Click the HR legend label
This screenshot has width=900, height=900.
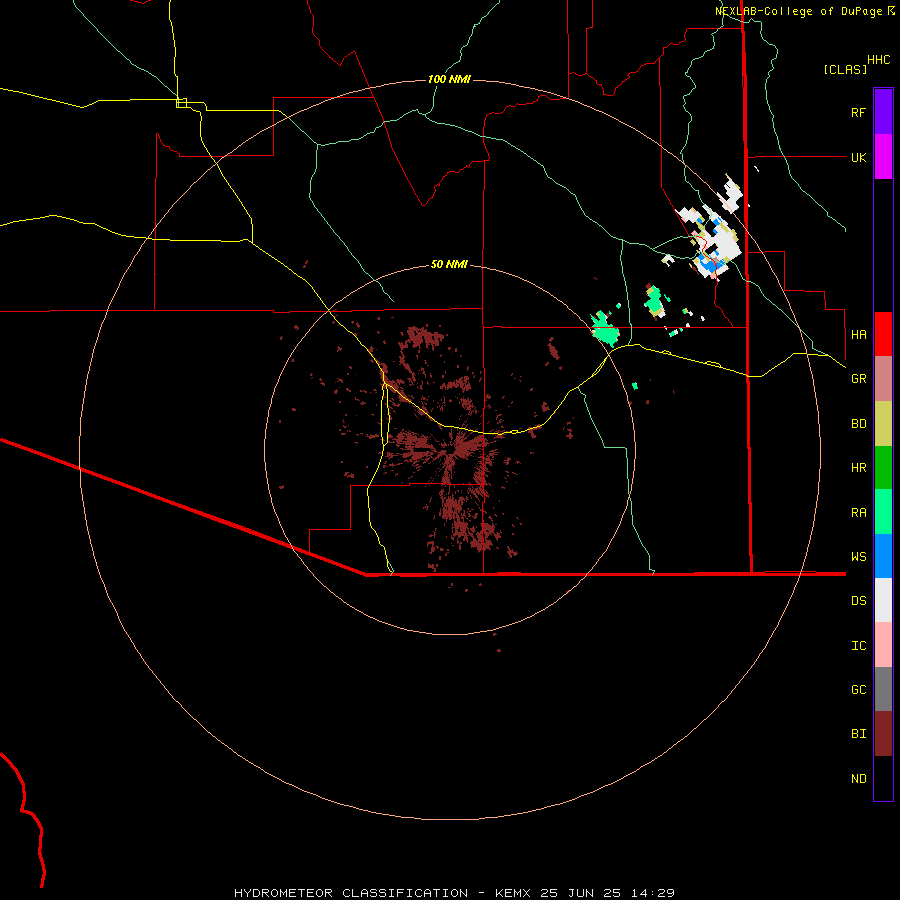(x=858, y=468)
